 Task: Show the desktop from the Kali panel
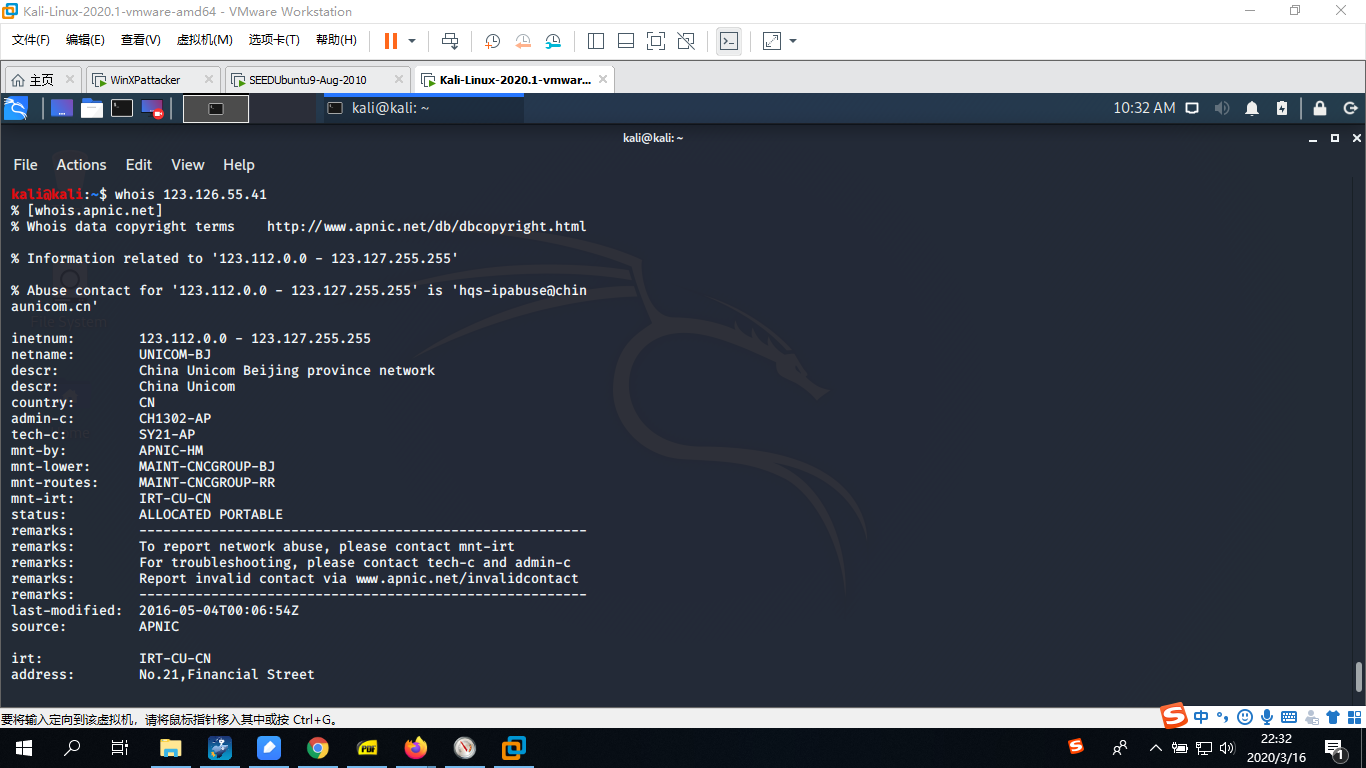pyautogui.click(x=62, y=108)
